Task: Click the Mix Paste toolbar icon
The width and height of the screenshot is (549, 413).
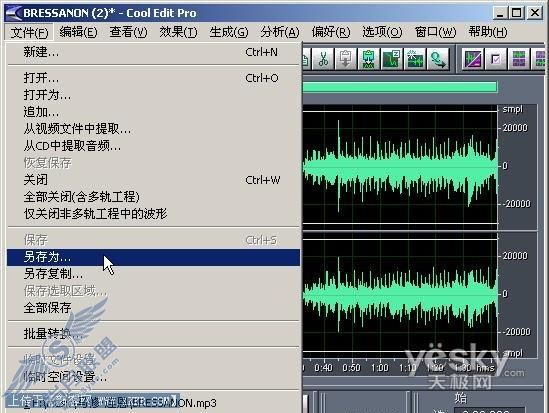Action: click(x=368, y=59)
